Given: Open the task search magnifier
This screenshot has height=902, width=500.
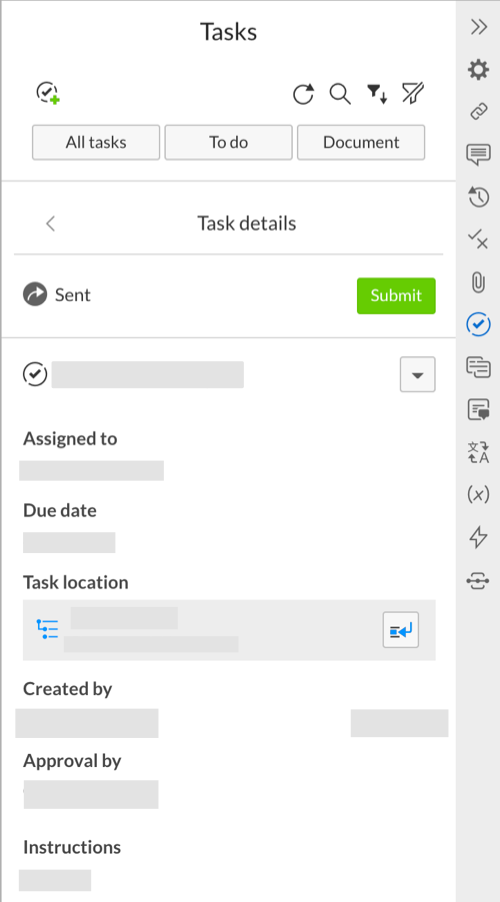Looking at the screenshot, I should 340,94.
